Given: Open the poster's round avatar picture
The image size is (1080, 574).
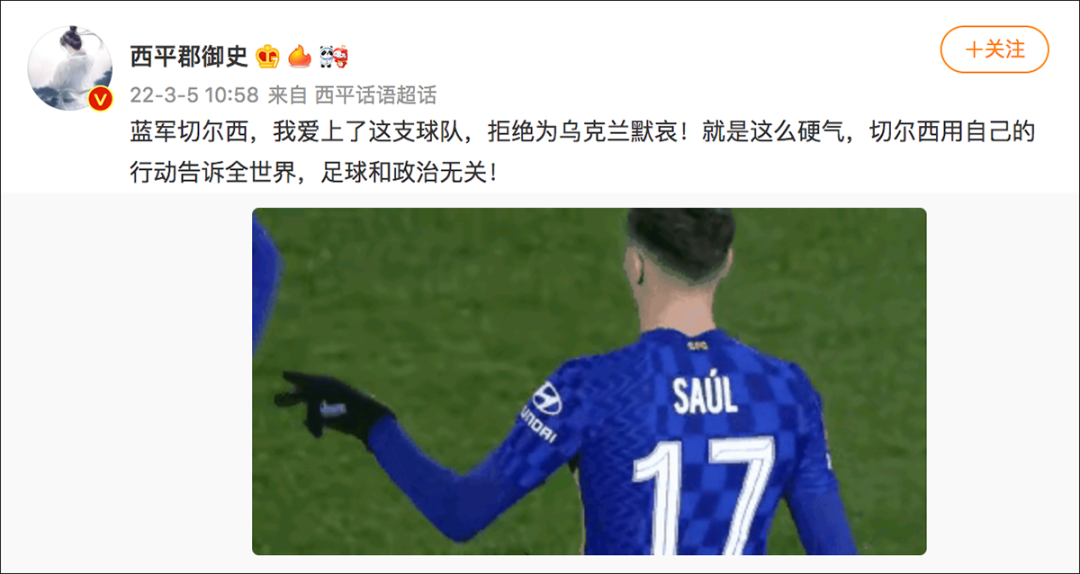Looking at the screenshot, I should point(70,68).
